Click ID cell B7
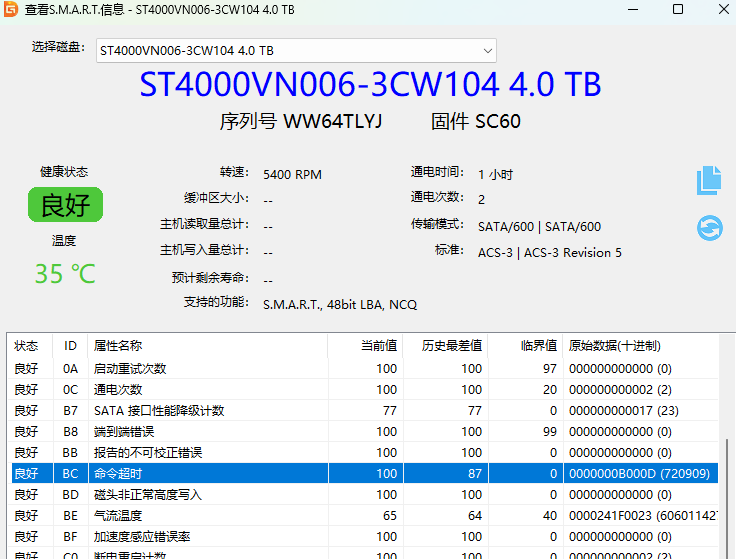Image resolution: width=736 pixels, height=559 pixels. 70,411
